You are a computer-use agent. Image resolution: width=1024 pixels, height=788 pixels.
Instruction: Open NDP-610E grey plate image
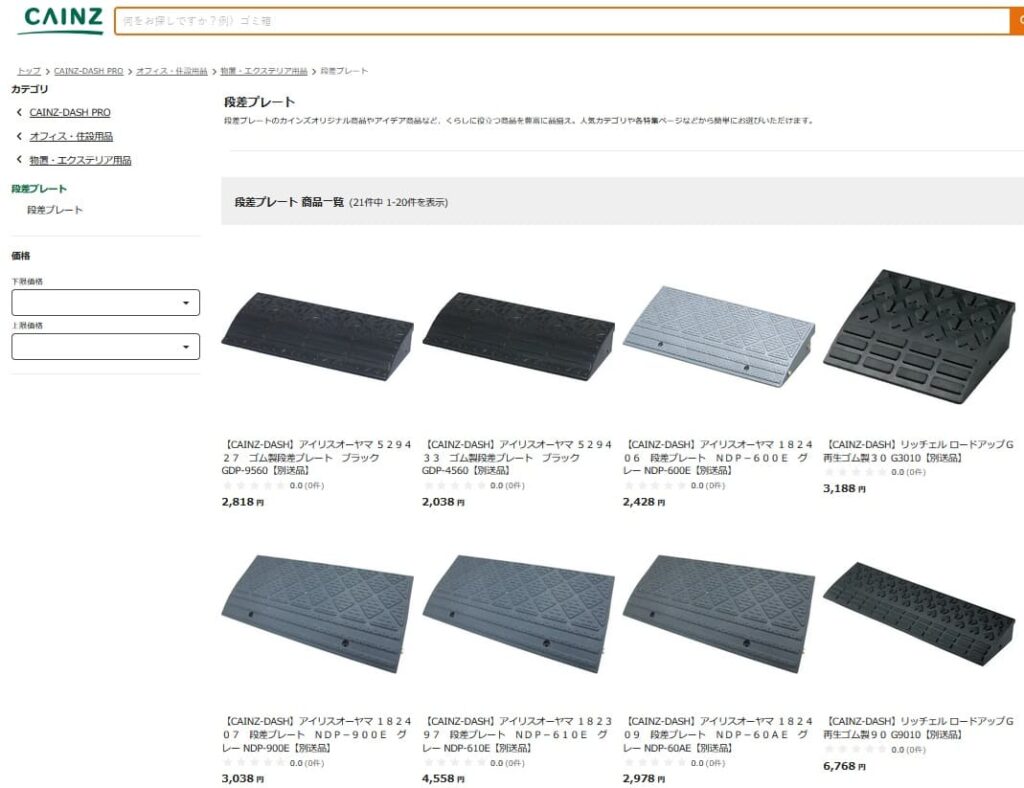518,614
